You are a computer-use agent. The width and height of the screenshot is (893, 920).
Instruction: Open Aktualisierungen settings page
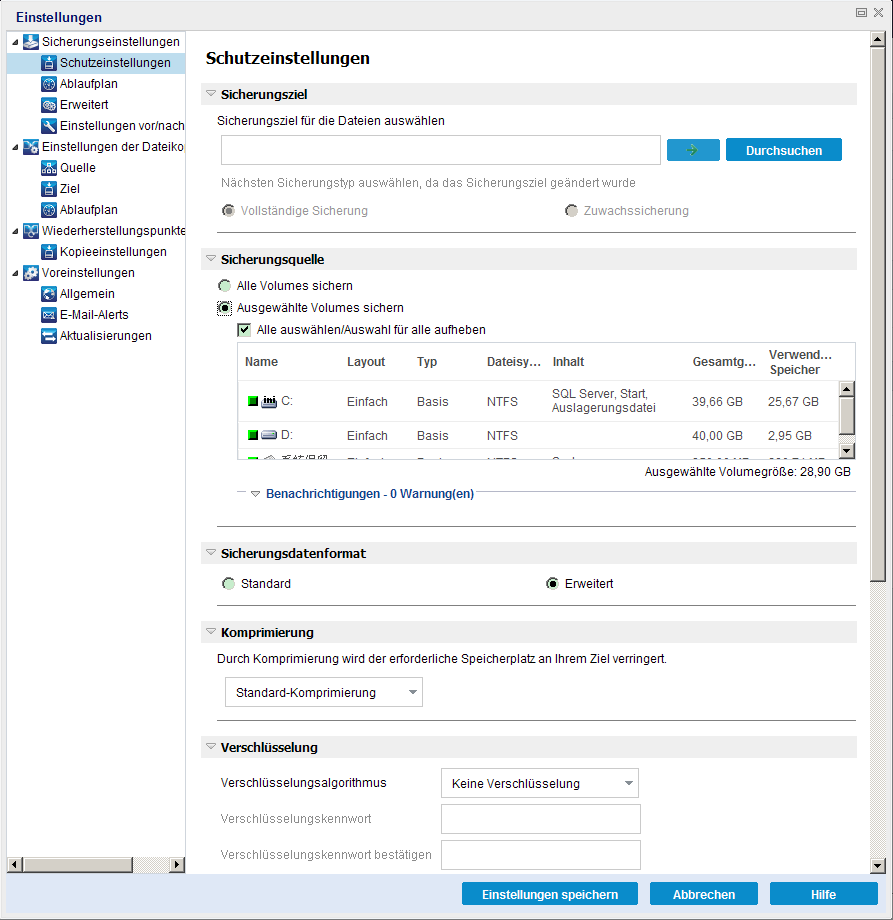click(x=106, y=336)
